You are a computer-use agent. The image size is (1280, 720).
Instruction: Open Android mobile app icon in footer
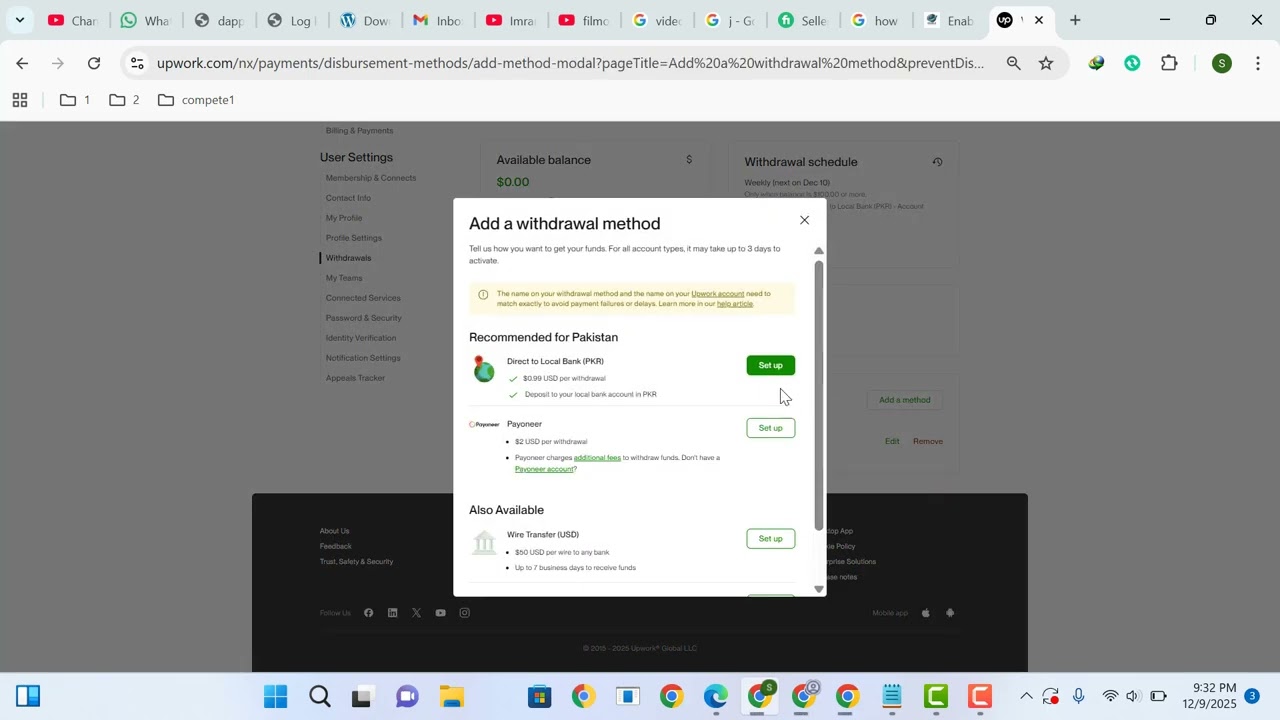[950, 613]
